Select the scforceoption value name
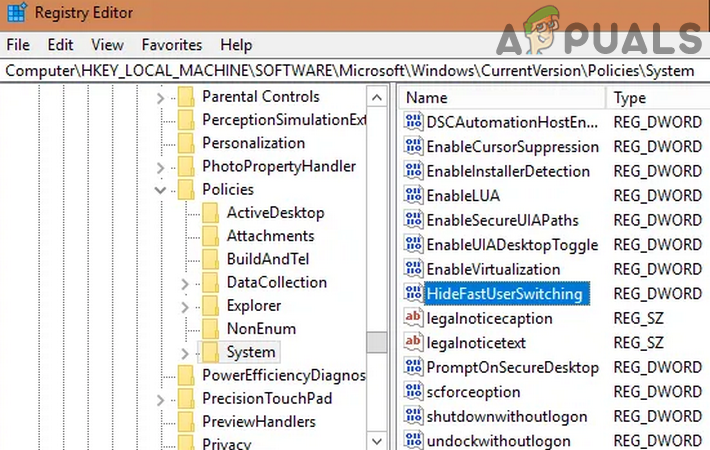 [473, 392]
